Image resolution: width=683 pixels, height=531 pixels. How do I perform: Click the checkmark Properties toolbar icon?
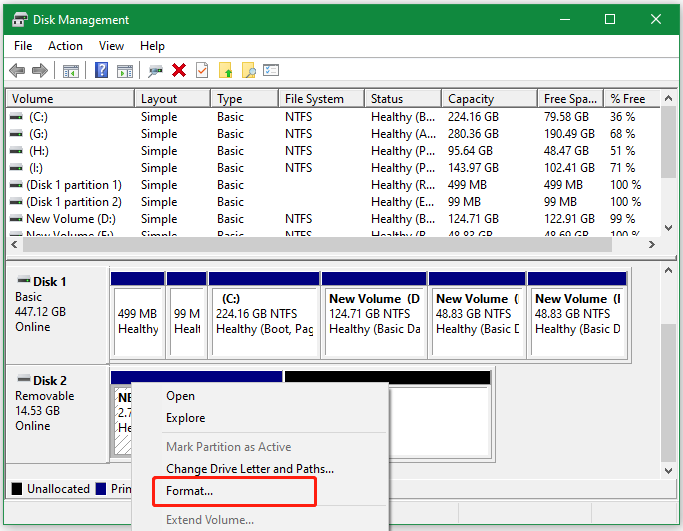202,70
